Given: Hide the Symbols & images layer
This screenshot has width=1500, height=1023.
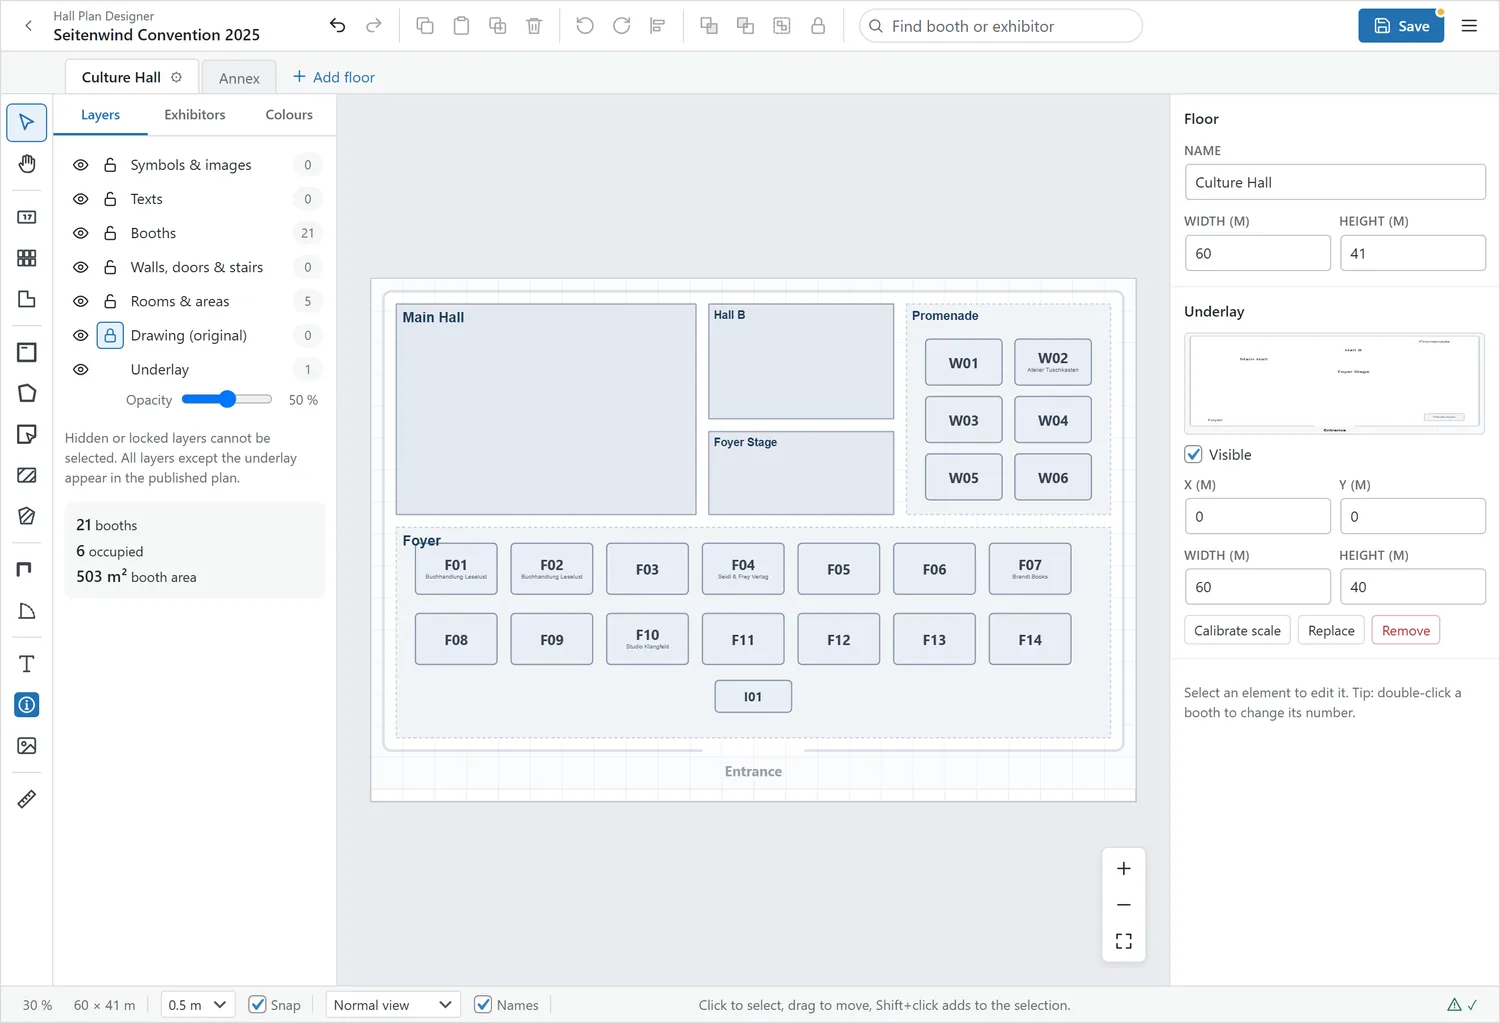Looking at the screenshot, I should point(81,165).
